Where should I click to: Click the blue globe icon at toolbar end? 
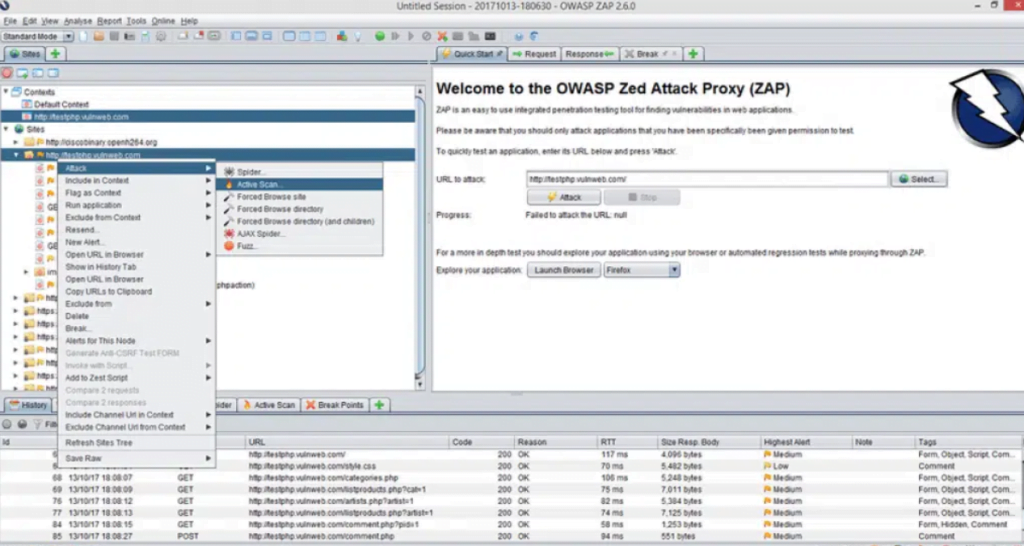point(519,37)
